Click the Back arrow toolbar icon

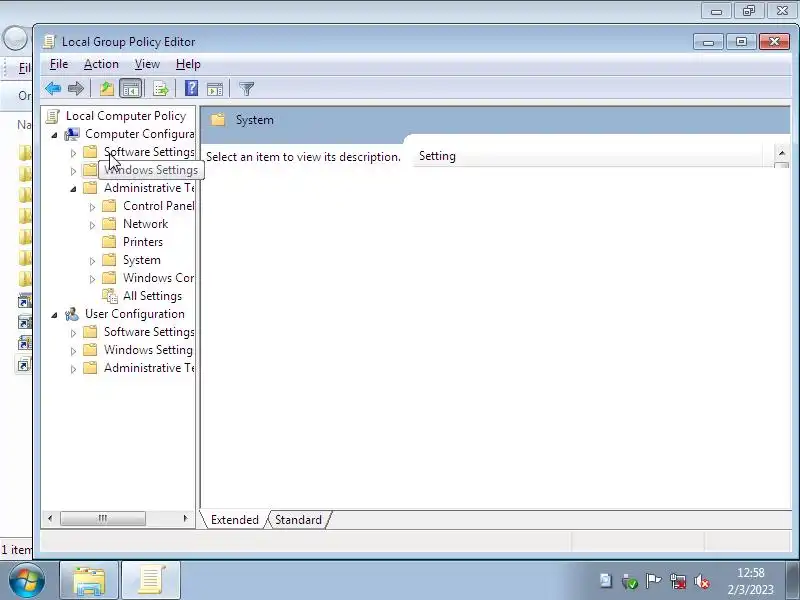click(x=53, y=89)
